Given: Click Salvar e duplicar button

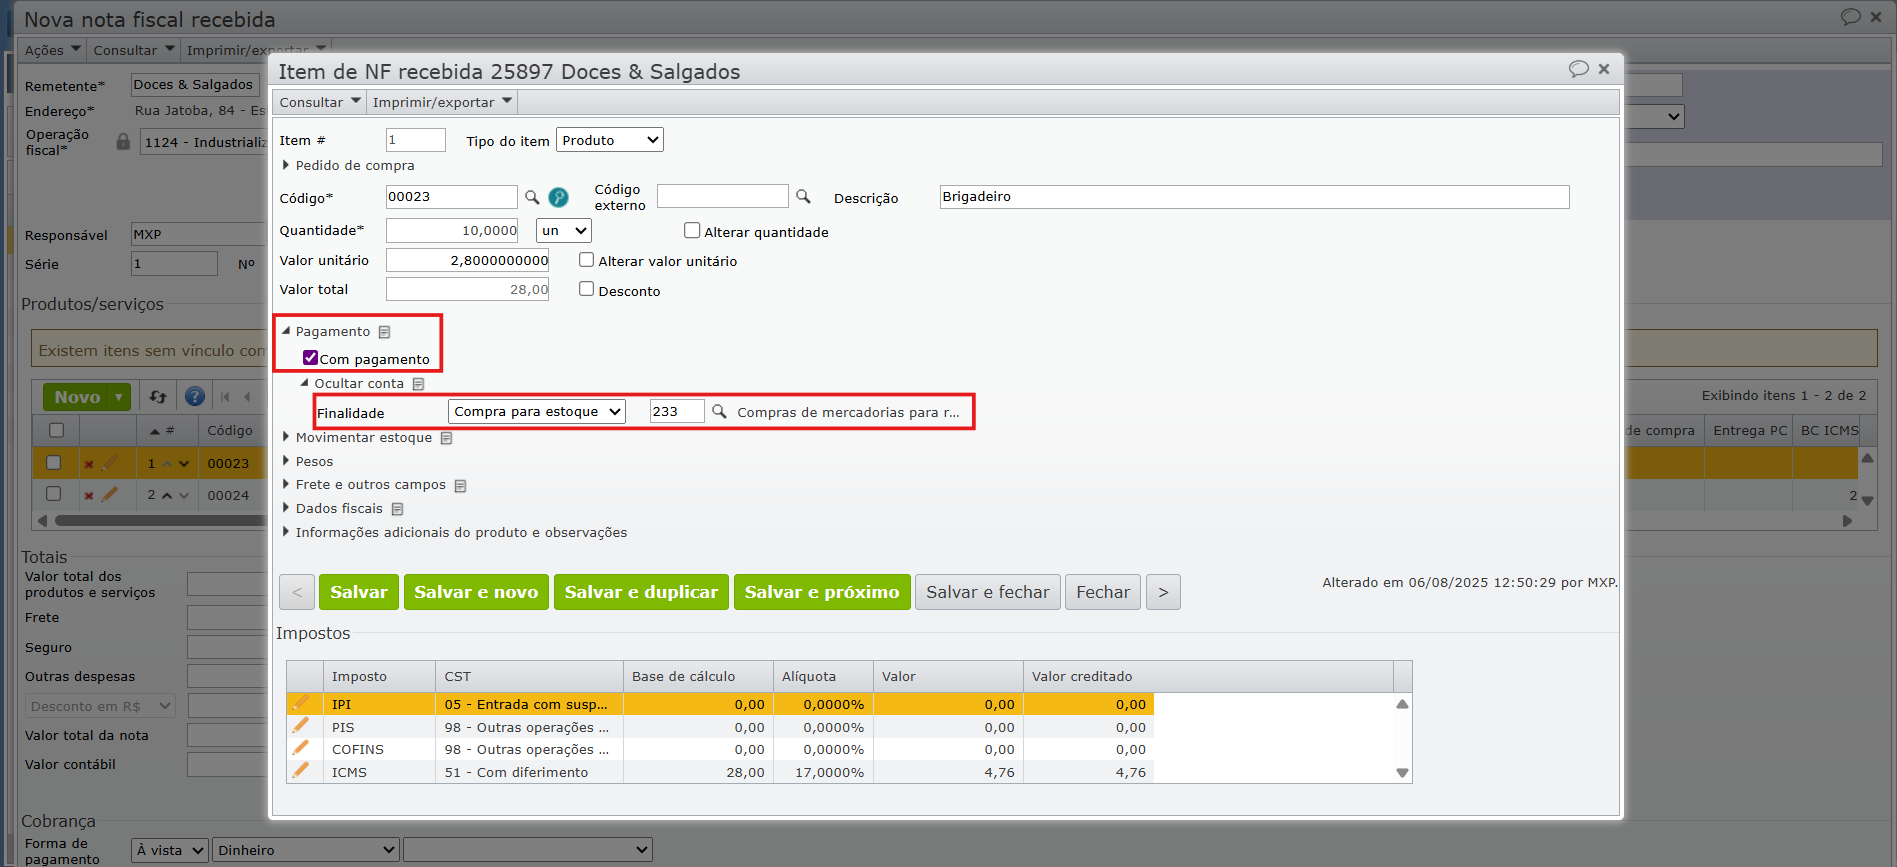Looking at the screenshot, I should coord(641,592).
